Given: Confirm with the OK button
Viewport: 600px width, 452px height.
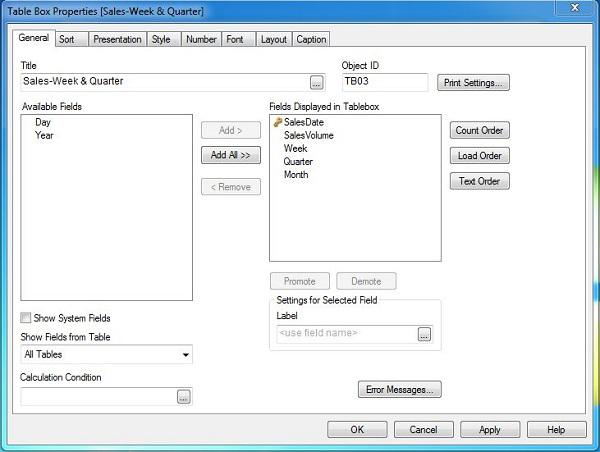Looking at the screenshot, I should (x=357, y=430).
